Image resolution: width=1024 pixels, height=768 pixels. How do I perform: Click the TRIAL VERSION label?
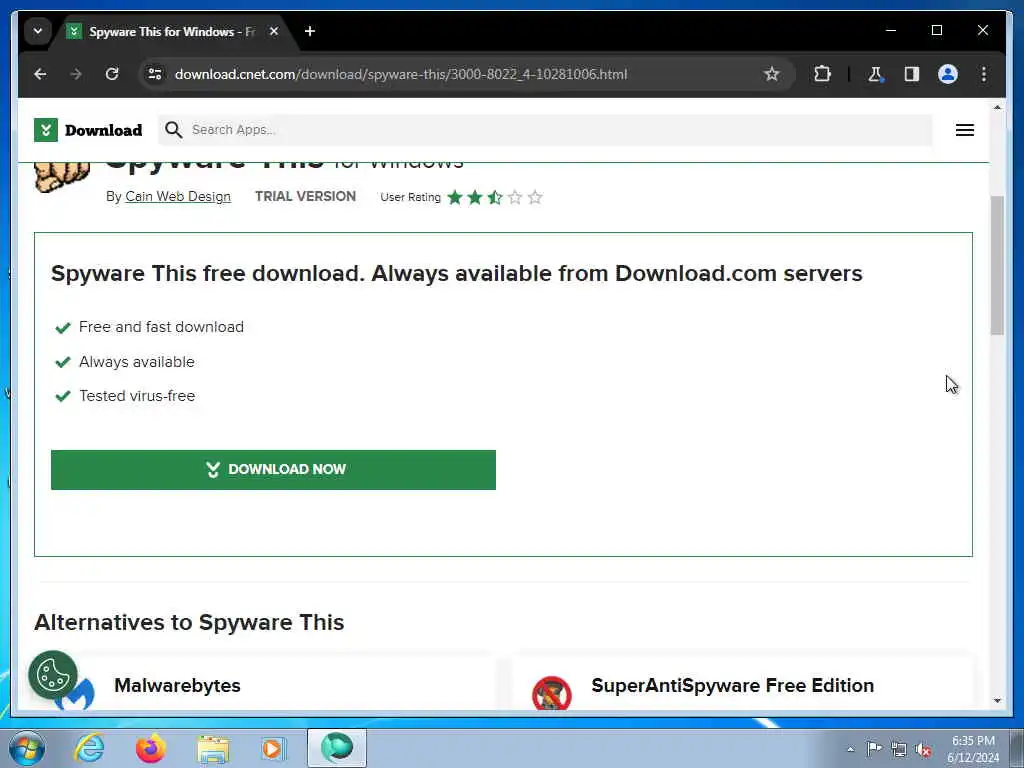pyautogui.click(x=305, y=197)
